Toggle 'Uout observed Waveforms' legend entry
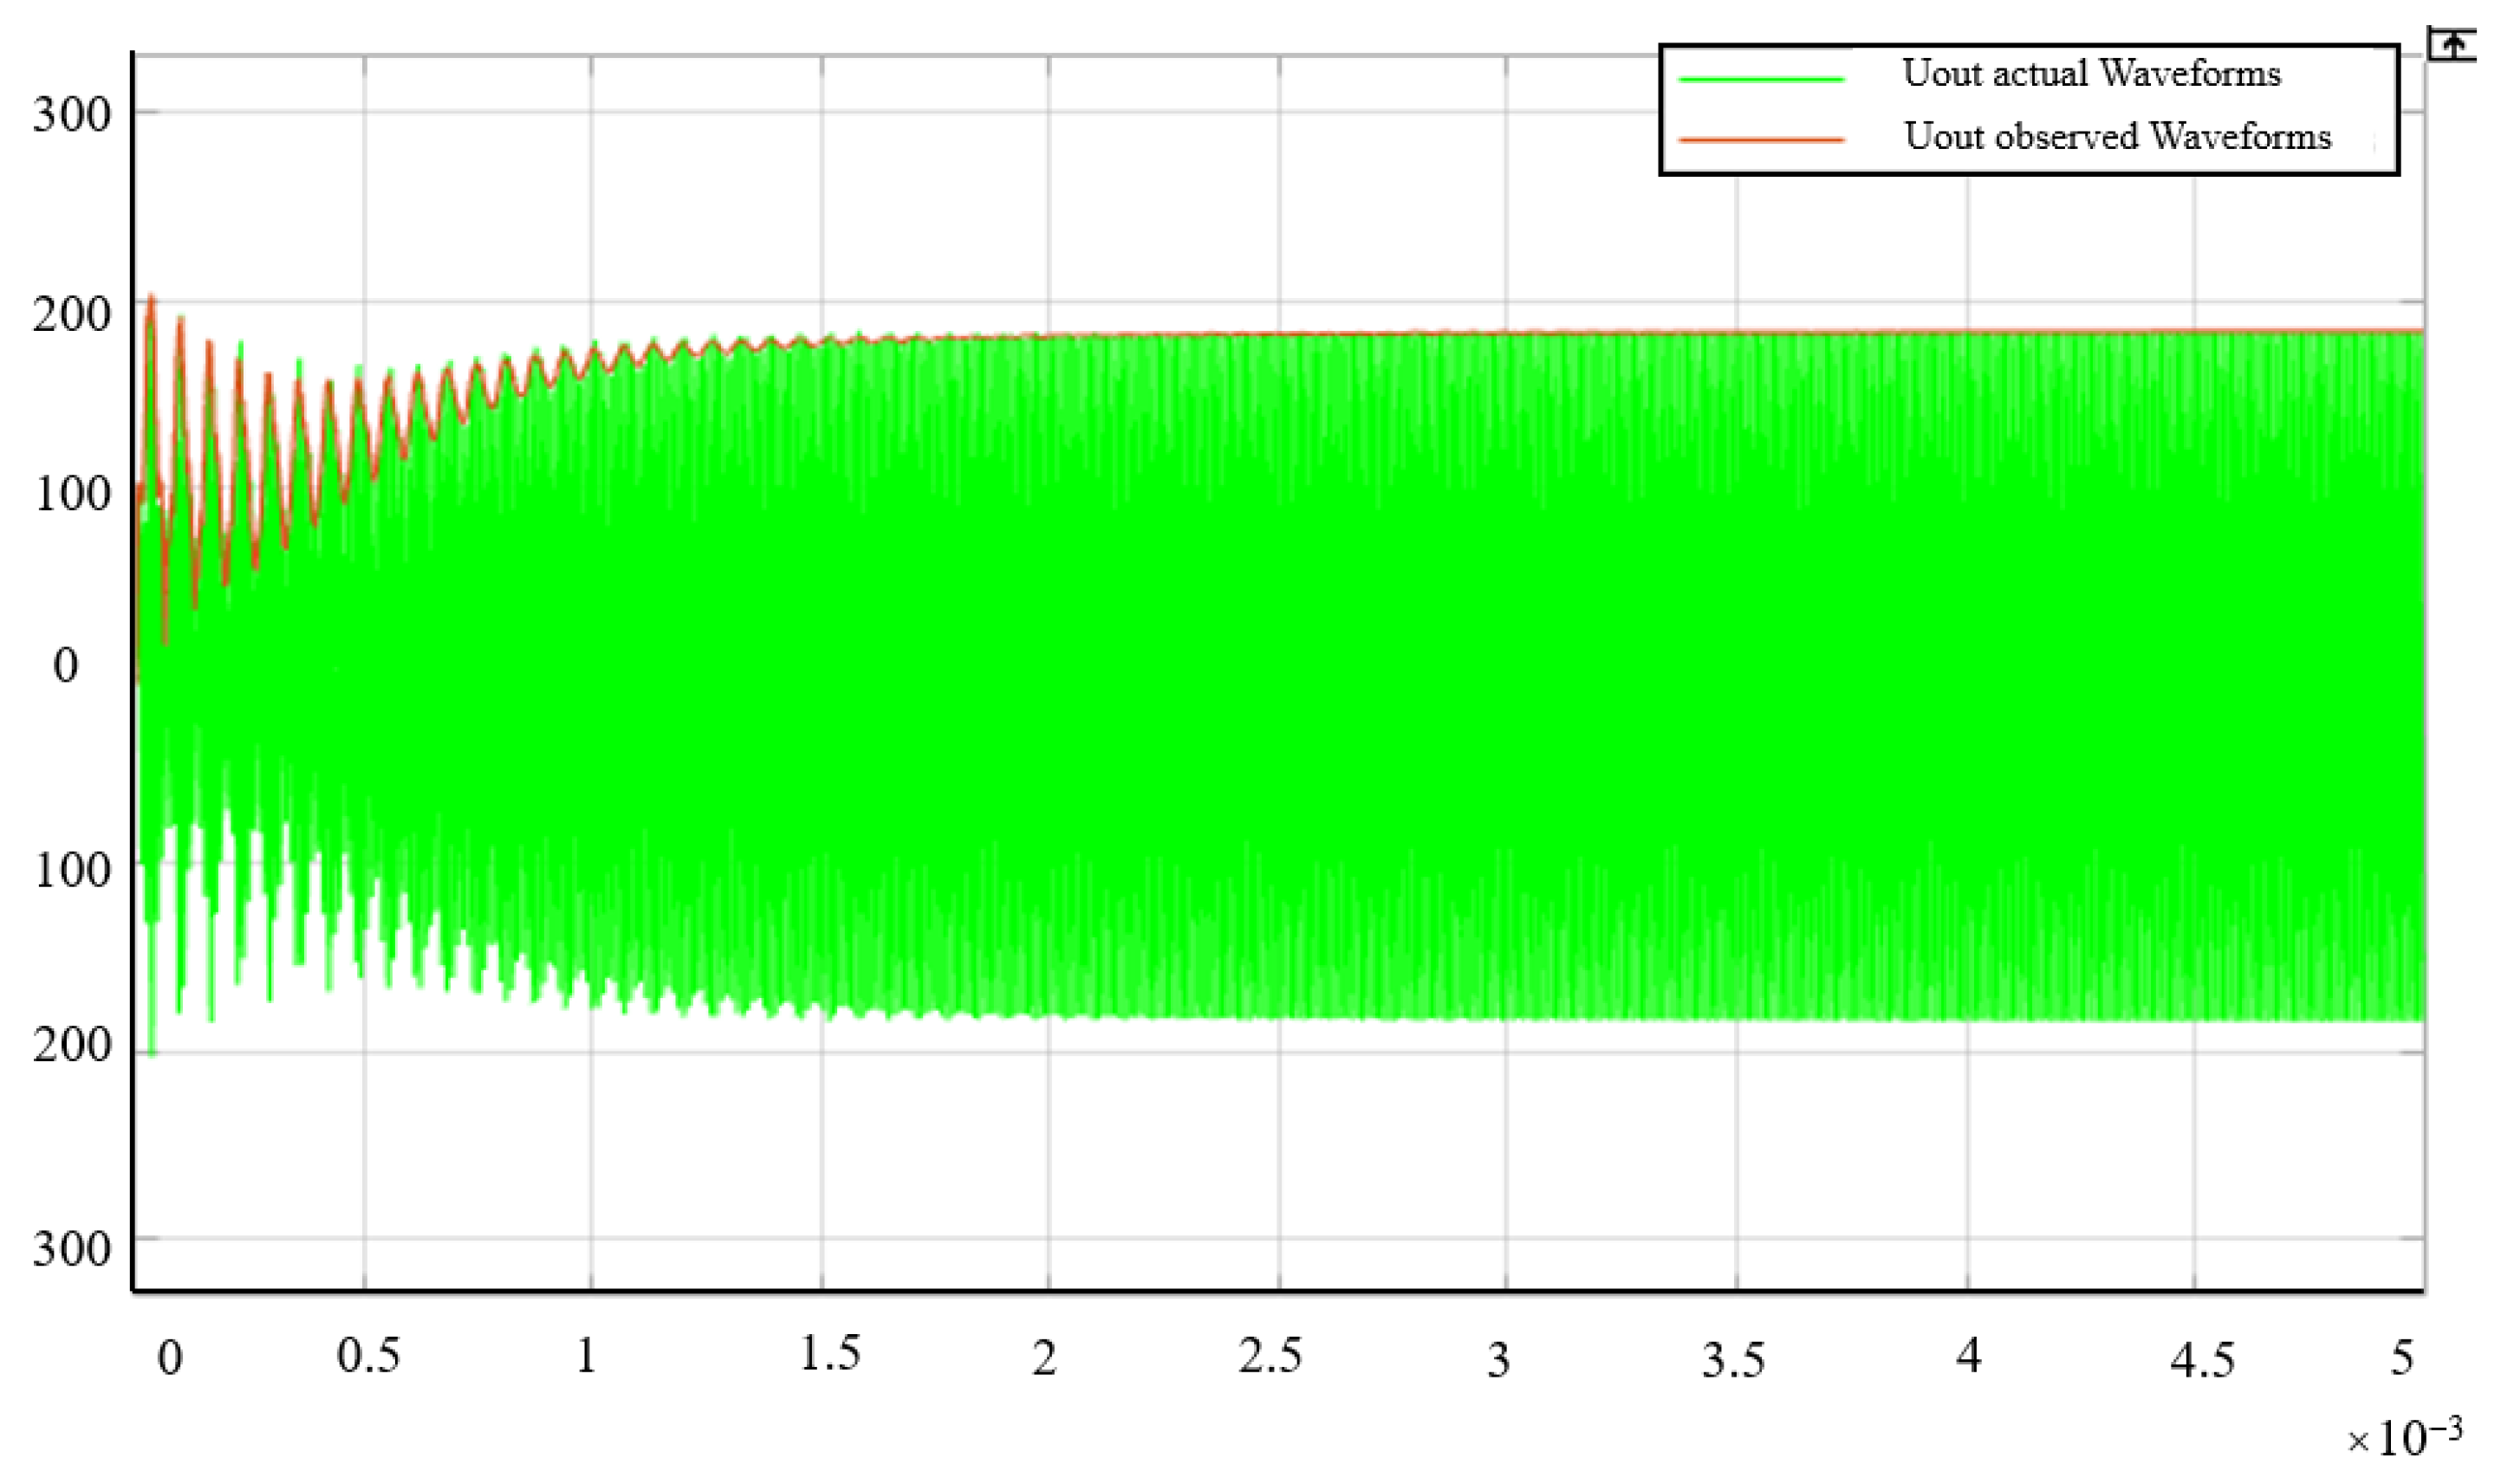Screen dimensions: 2501x1484 tap(2116, 136)
